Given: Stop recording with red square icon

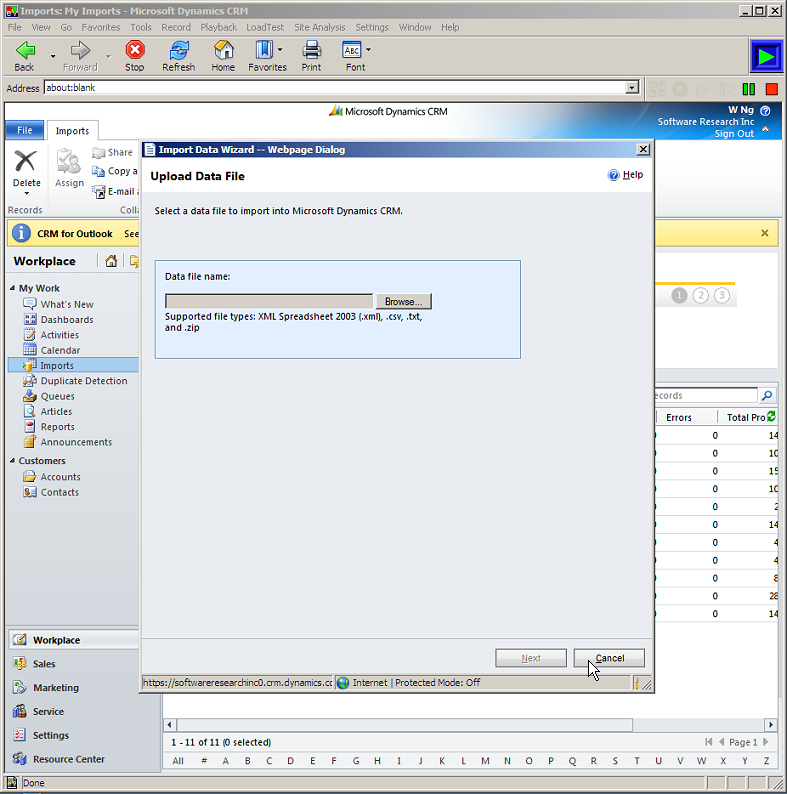Looking at the screenshot, I should tap(772, 89).
